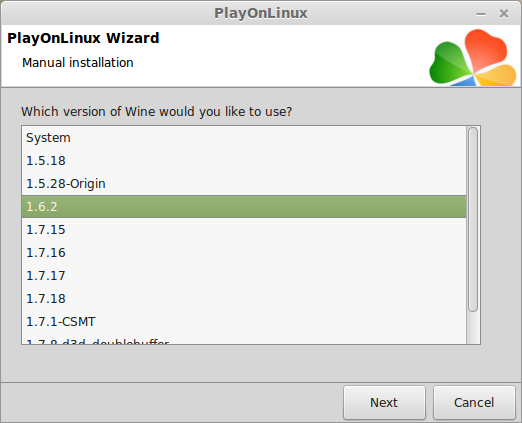Choose Wine version 1.7.15
Screen dimensions: 522x423
click(x=244, y=230)
